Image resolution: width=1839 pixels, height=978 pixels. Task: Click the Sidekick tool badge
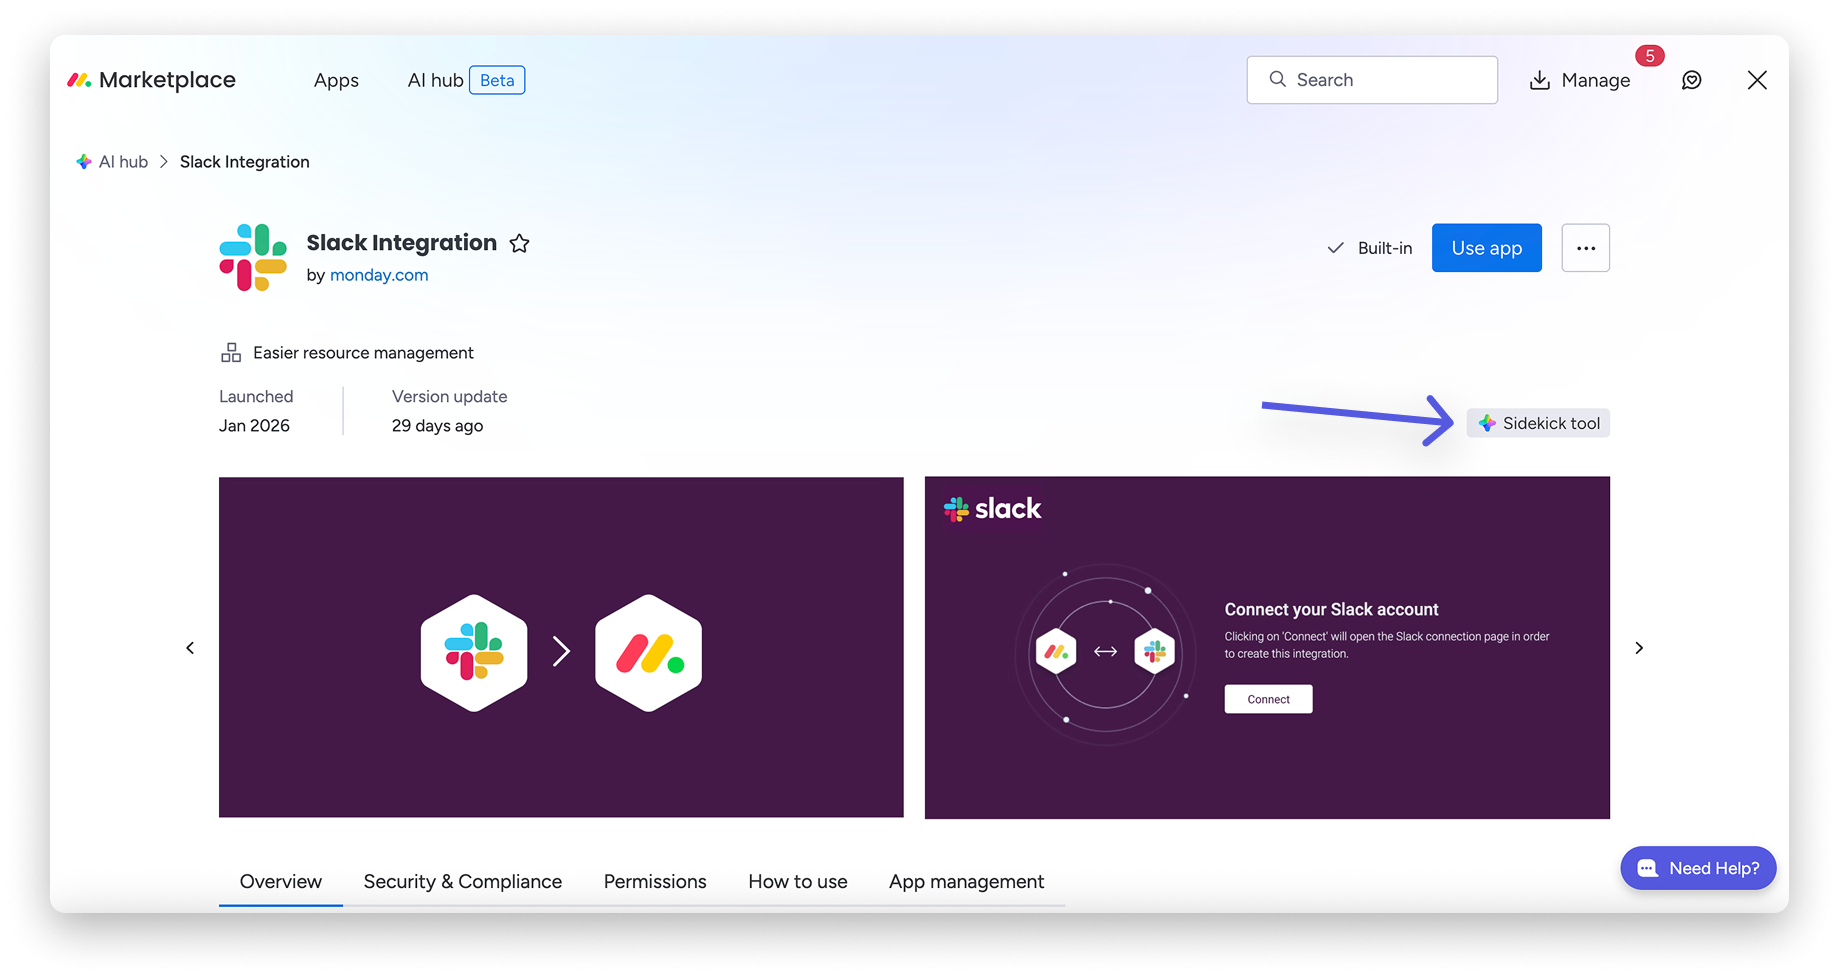coord(1538,423)
